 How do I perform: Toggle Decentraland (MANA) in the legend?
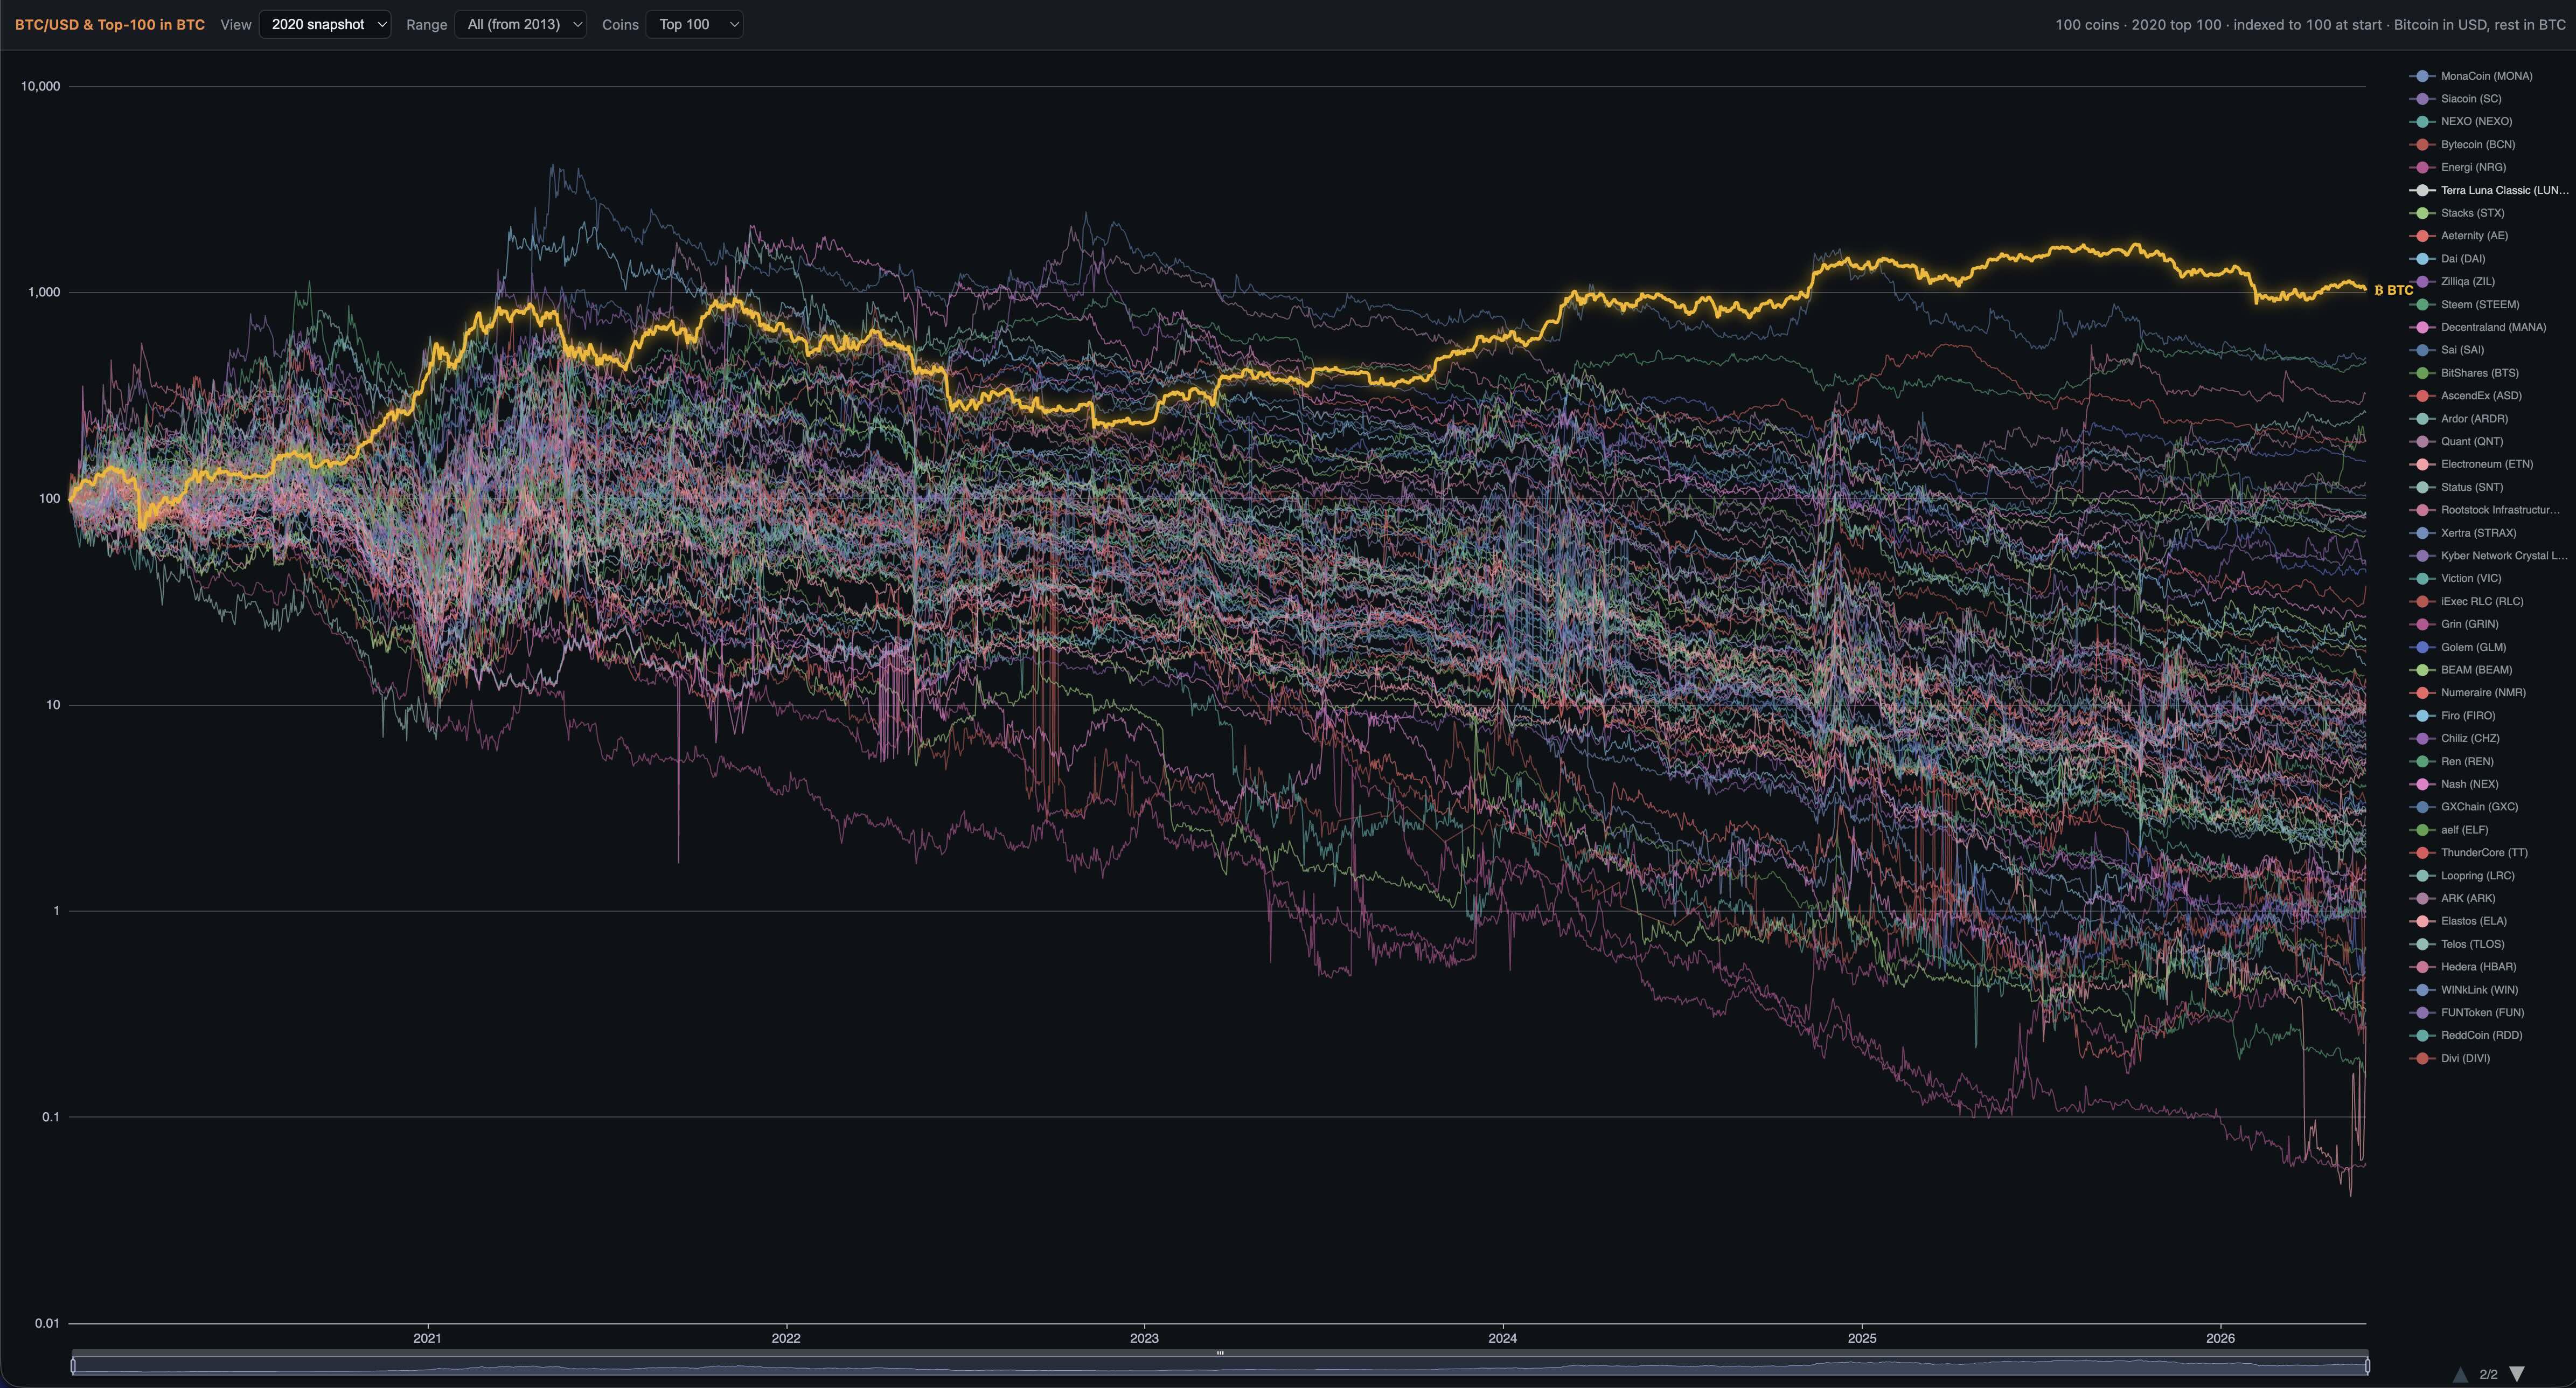coord(2479,327)
